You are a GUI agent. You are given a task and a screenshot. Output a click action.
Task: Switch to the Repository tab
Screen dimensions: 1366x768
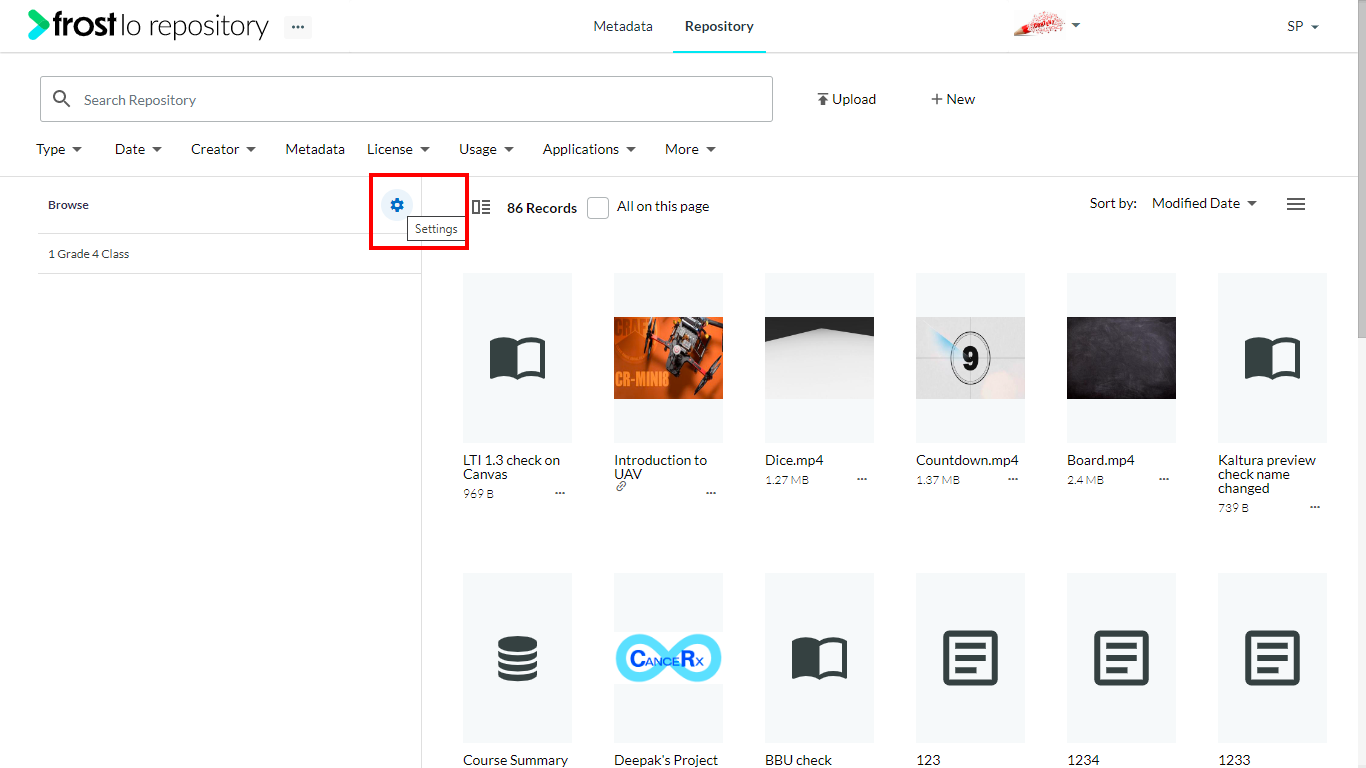click(x=719, y=26)
